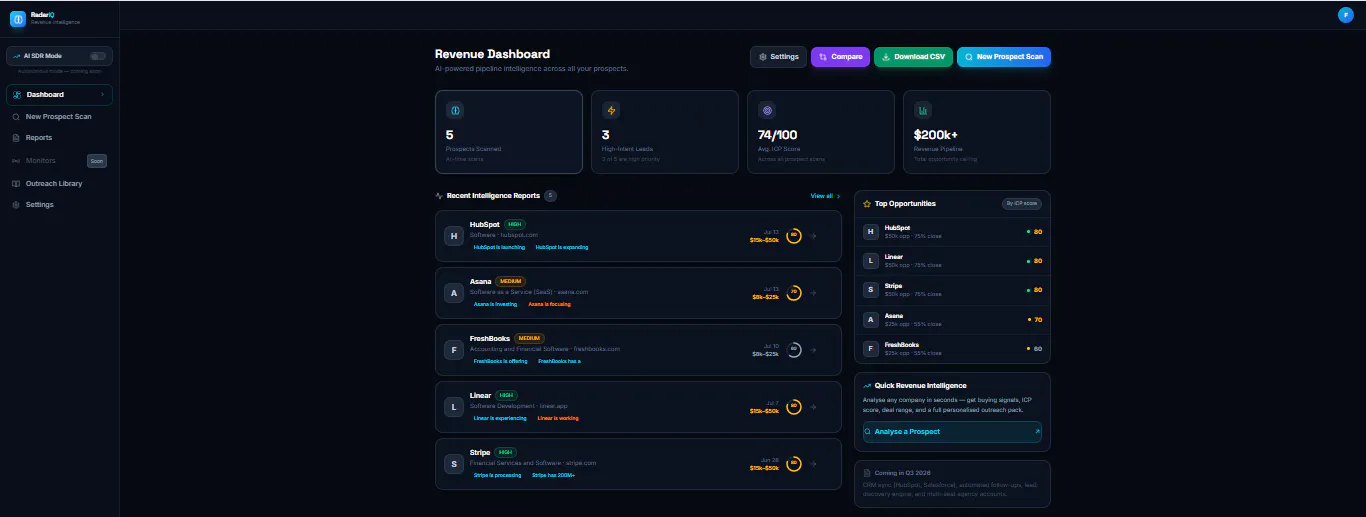Click the Top Opportunities star icon

tap(867, 203)
